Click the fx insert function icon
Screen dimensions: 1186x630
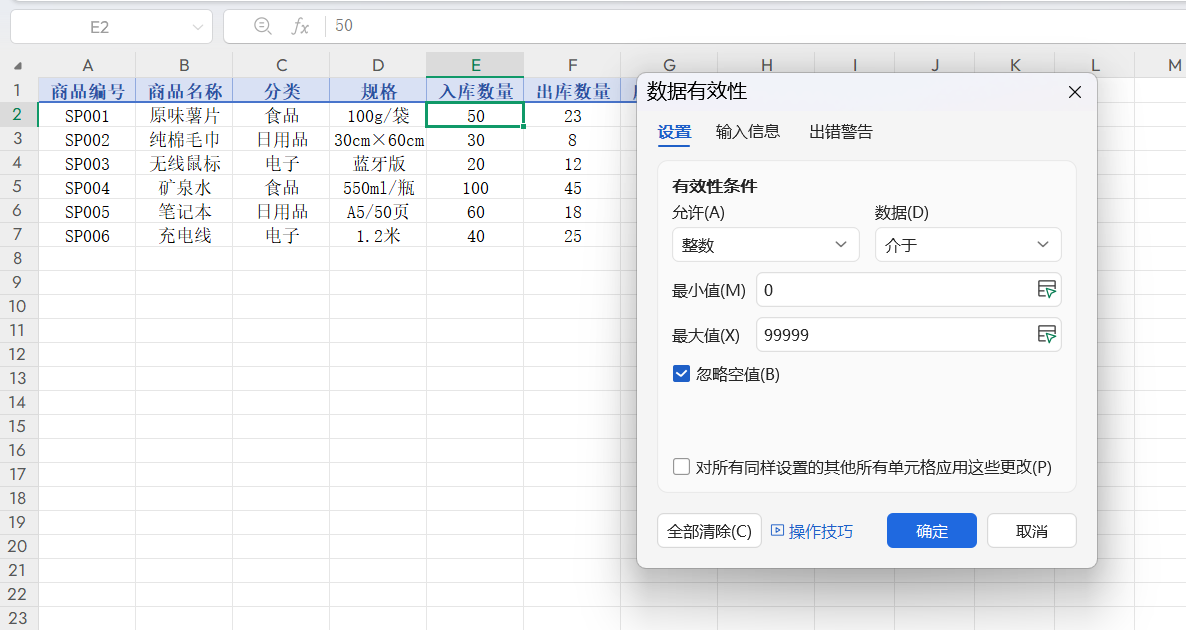300,26
